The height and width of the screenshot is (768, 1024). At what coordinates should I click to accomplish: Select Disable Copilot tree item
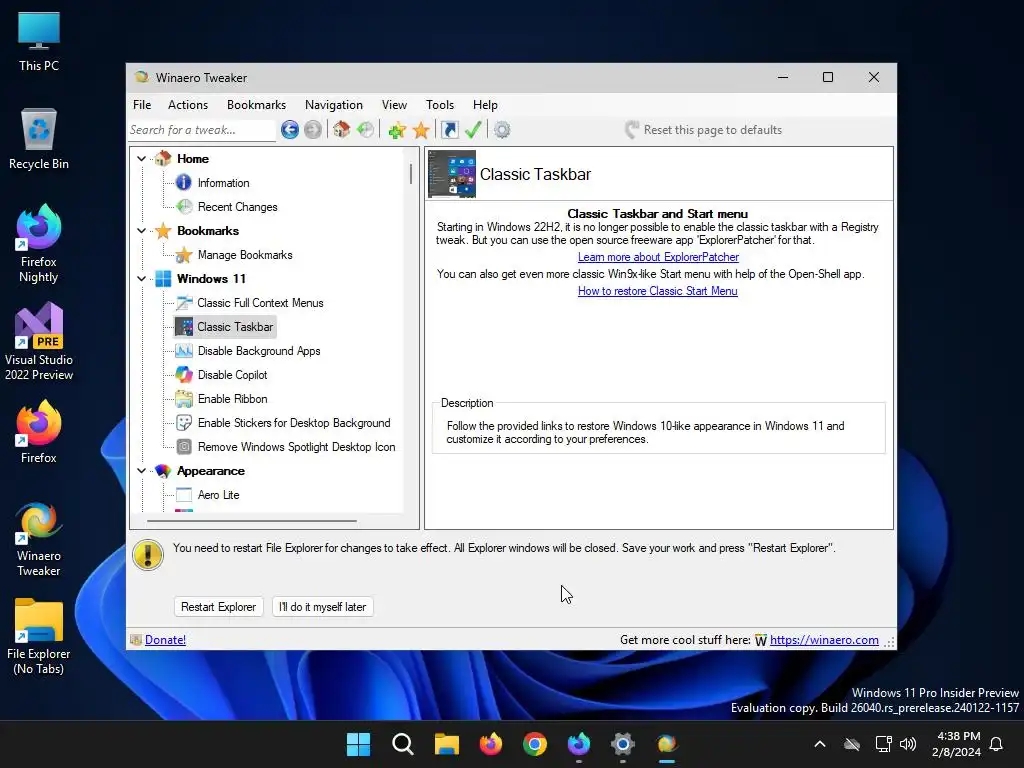[232, 375]
